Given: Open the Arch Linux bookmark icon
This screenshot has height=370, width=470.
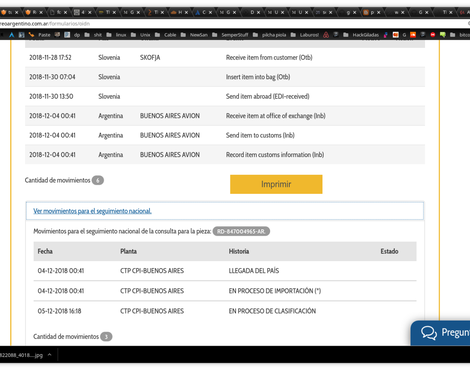Looking at the screenshot, I should pyautogui.click(x=12, y=35).
